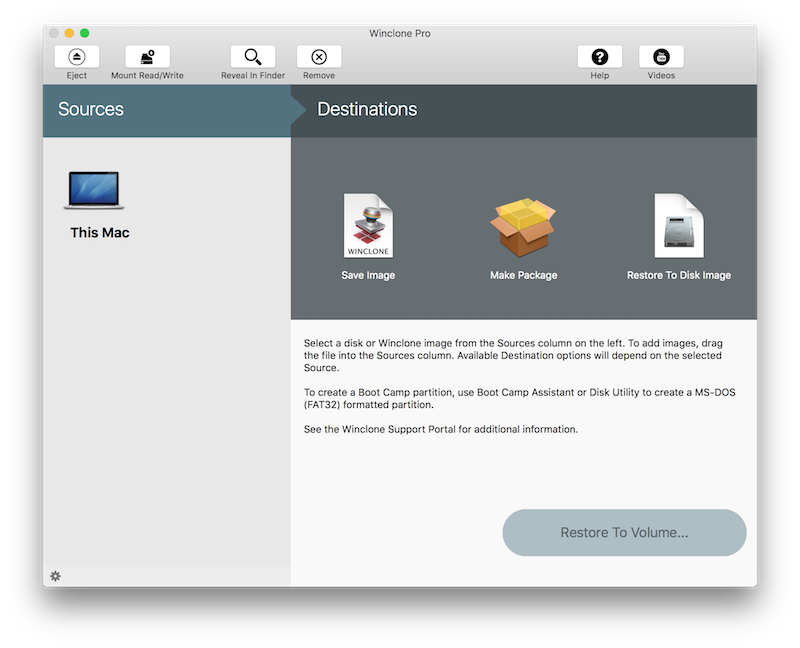Click the "Select a disk or Winclone image" paragraph
Image resolution: width=800 pixels, height=648 pixels.
pyautogui.click(x=513, y=355)
